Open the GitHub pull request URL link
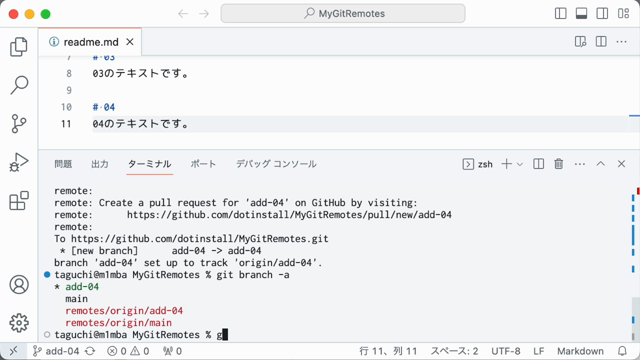The image size is (640, 360). point(289,215)
